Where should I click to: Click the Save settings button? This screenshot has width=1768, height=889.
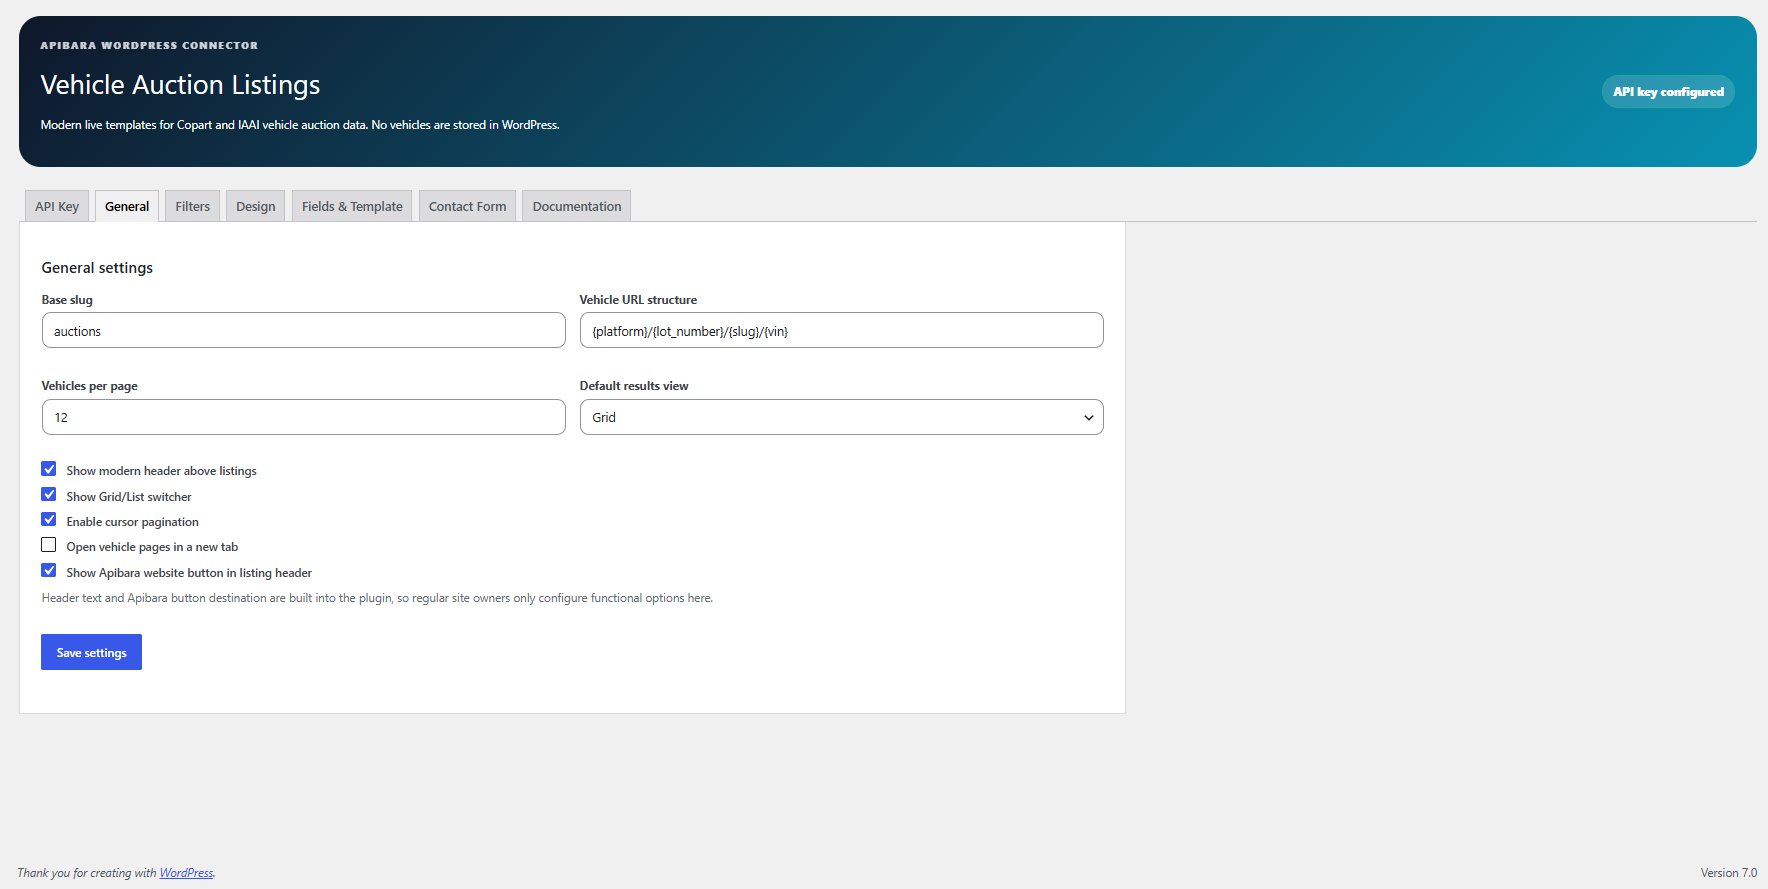[91, 652]
